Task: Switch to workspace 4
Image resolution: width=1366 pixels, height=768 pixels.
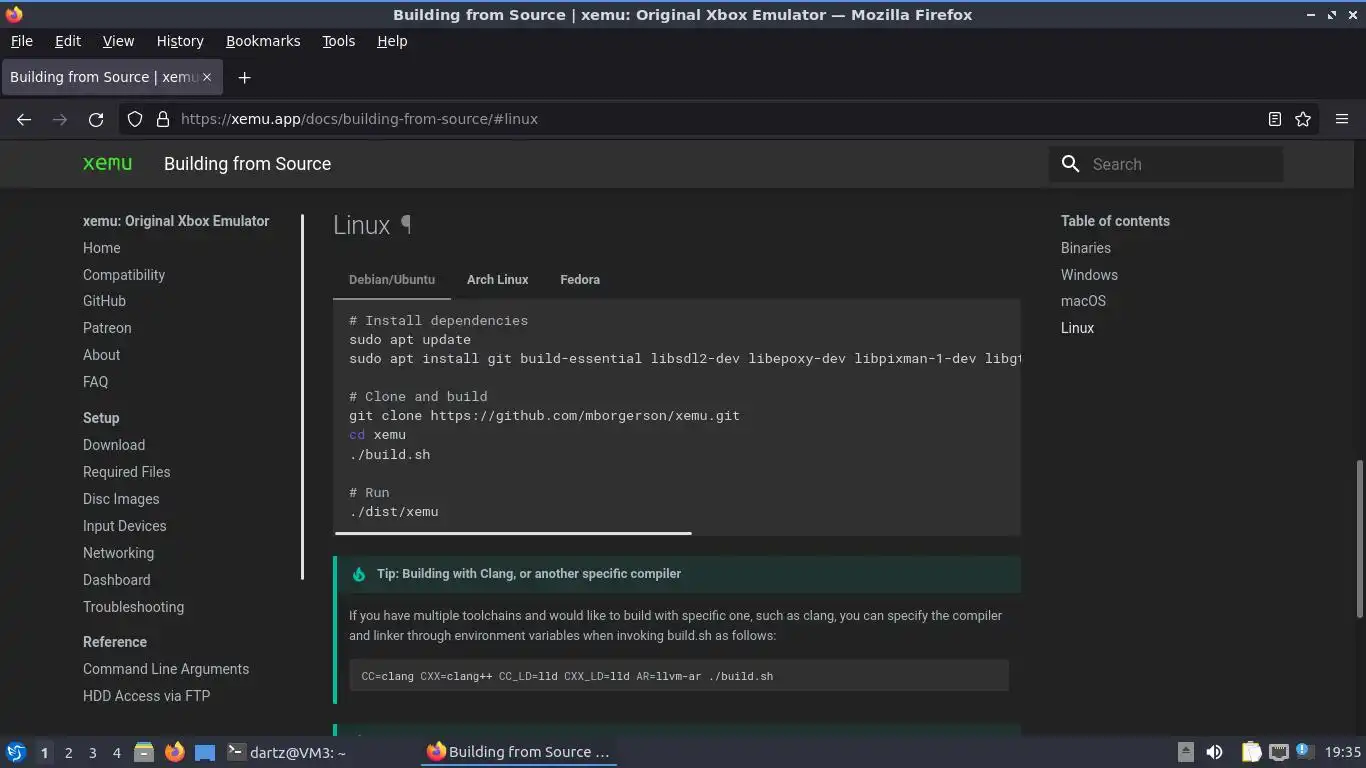Action: pos(116,753)
